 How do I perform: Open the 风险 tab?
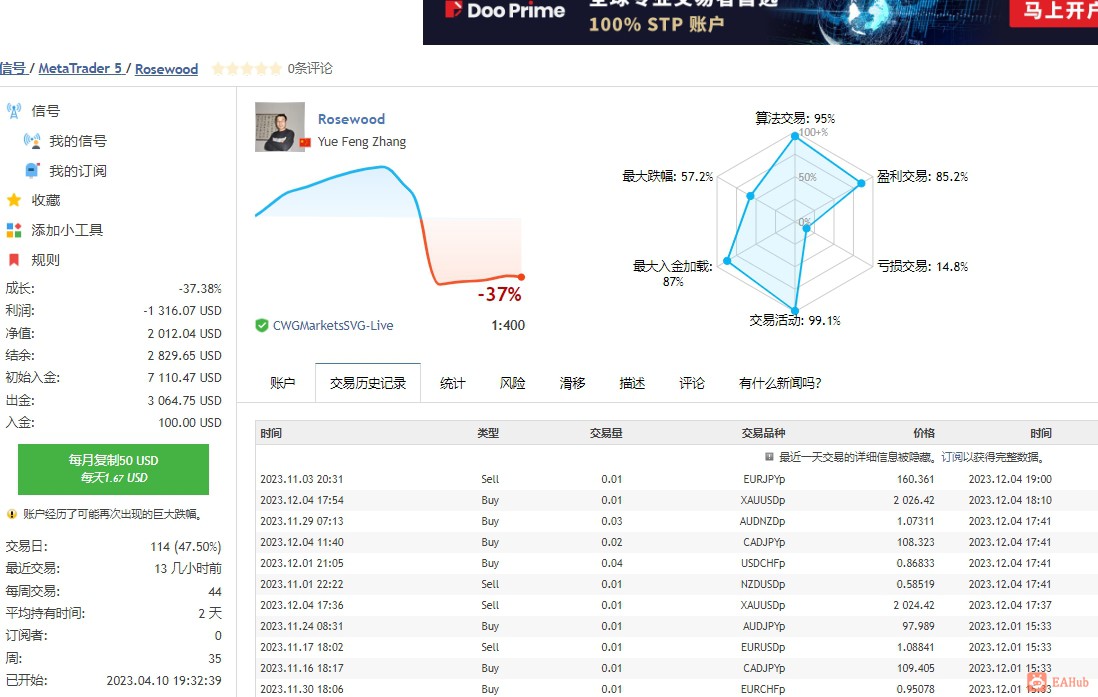click(x=513, y=383)
